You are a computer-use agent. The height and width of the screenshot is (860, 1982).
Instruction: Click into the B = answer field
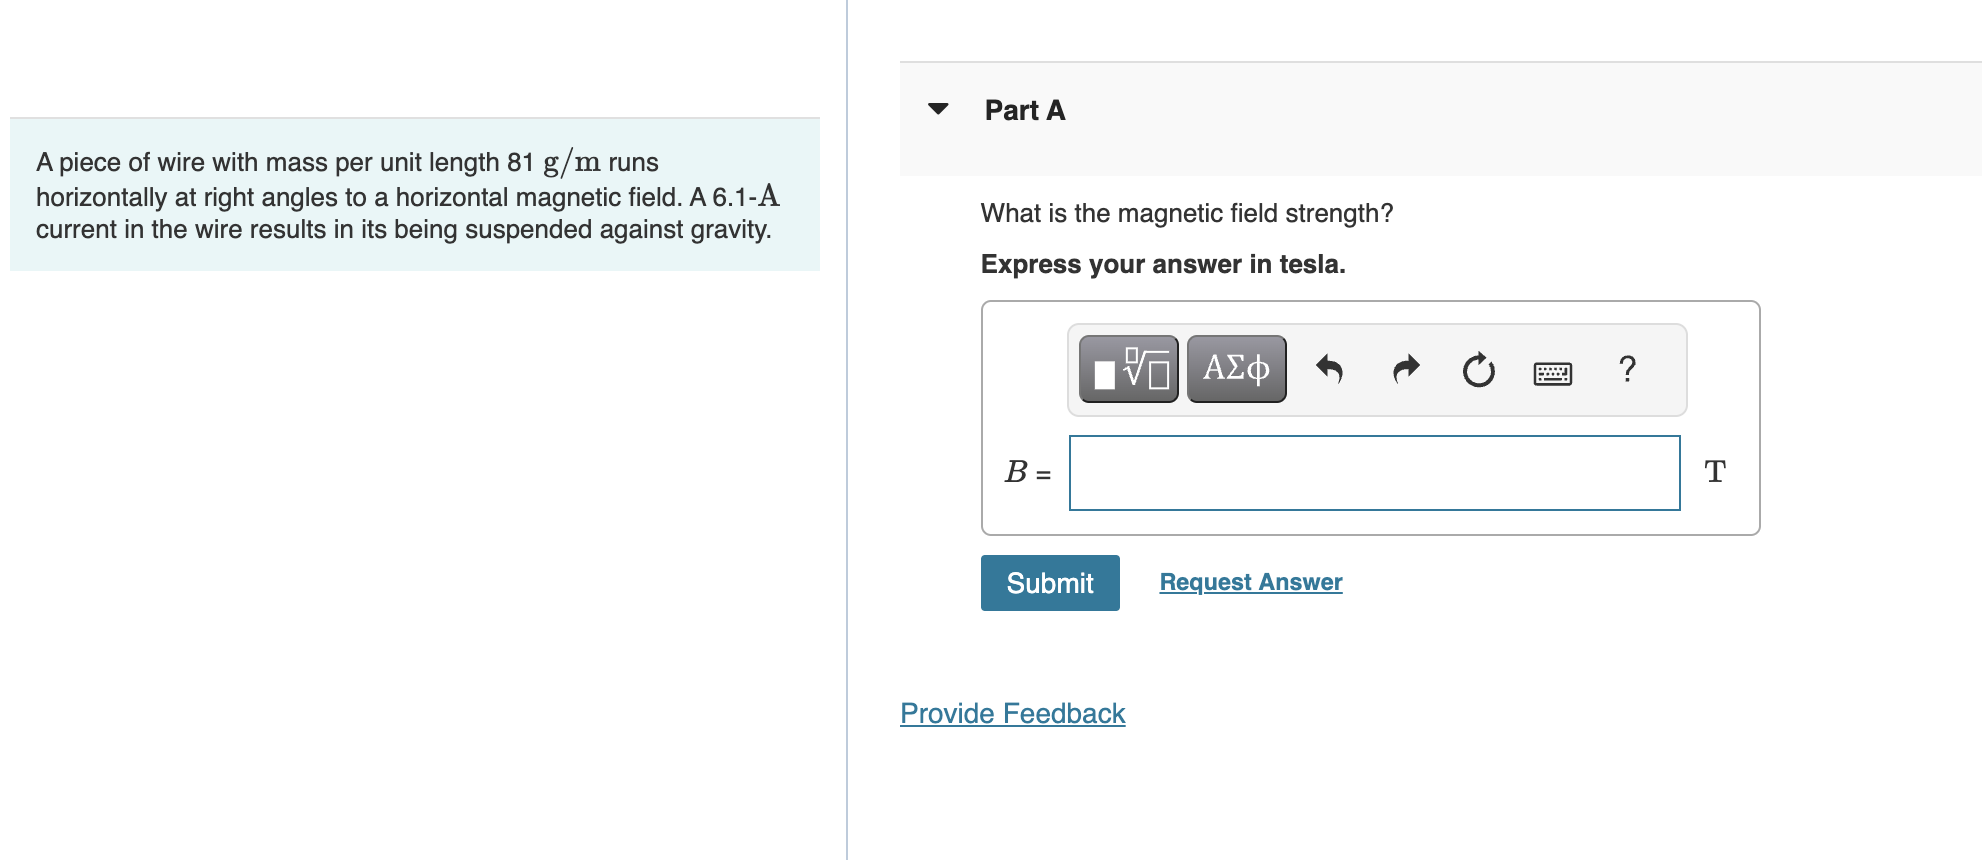click(1374, 473)
